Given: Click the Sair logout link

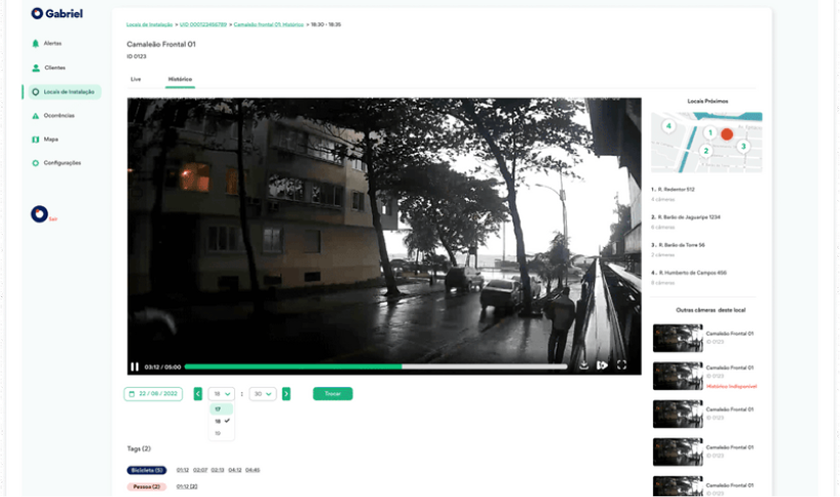Looking at the screenshot, I should coord(53,219).
